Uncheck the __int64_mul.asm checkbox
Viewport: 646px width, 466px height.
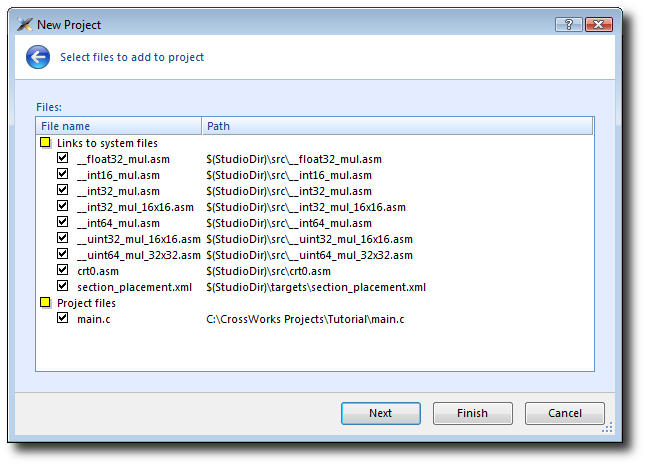click(63, 223)
